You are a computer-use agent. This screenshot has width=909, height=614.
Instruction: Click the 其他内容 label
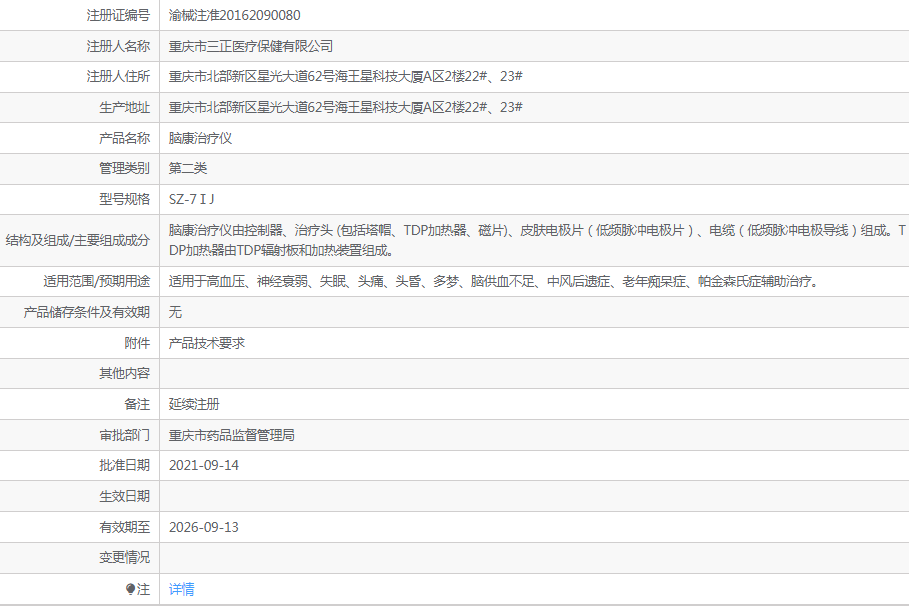[x=125, y=373]
